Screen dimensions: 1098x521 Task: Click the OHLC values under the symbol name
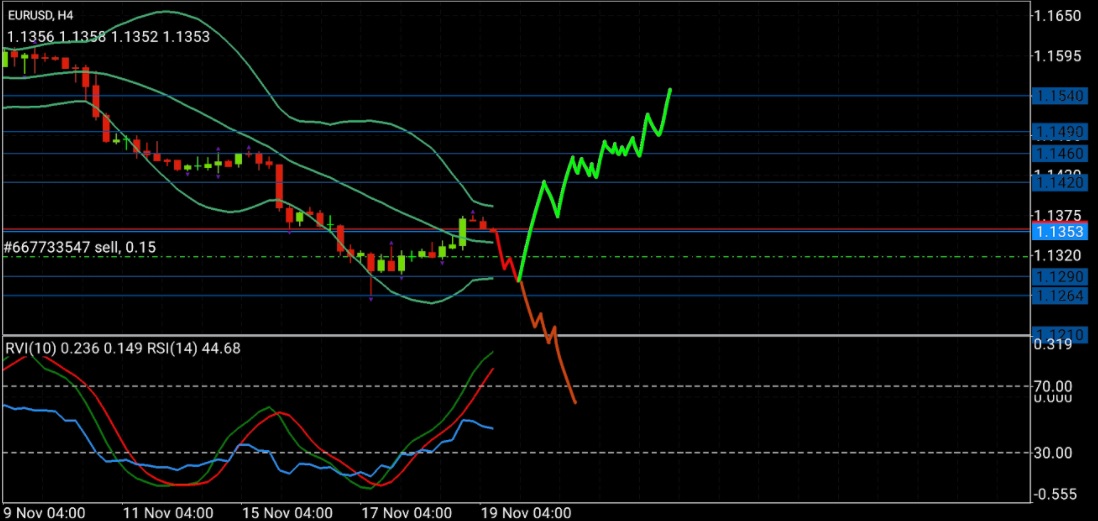(108, 37)
